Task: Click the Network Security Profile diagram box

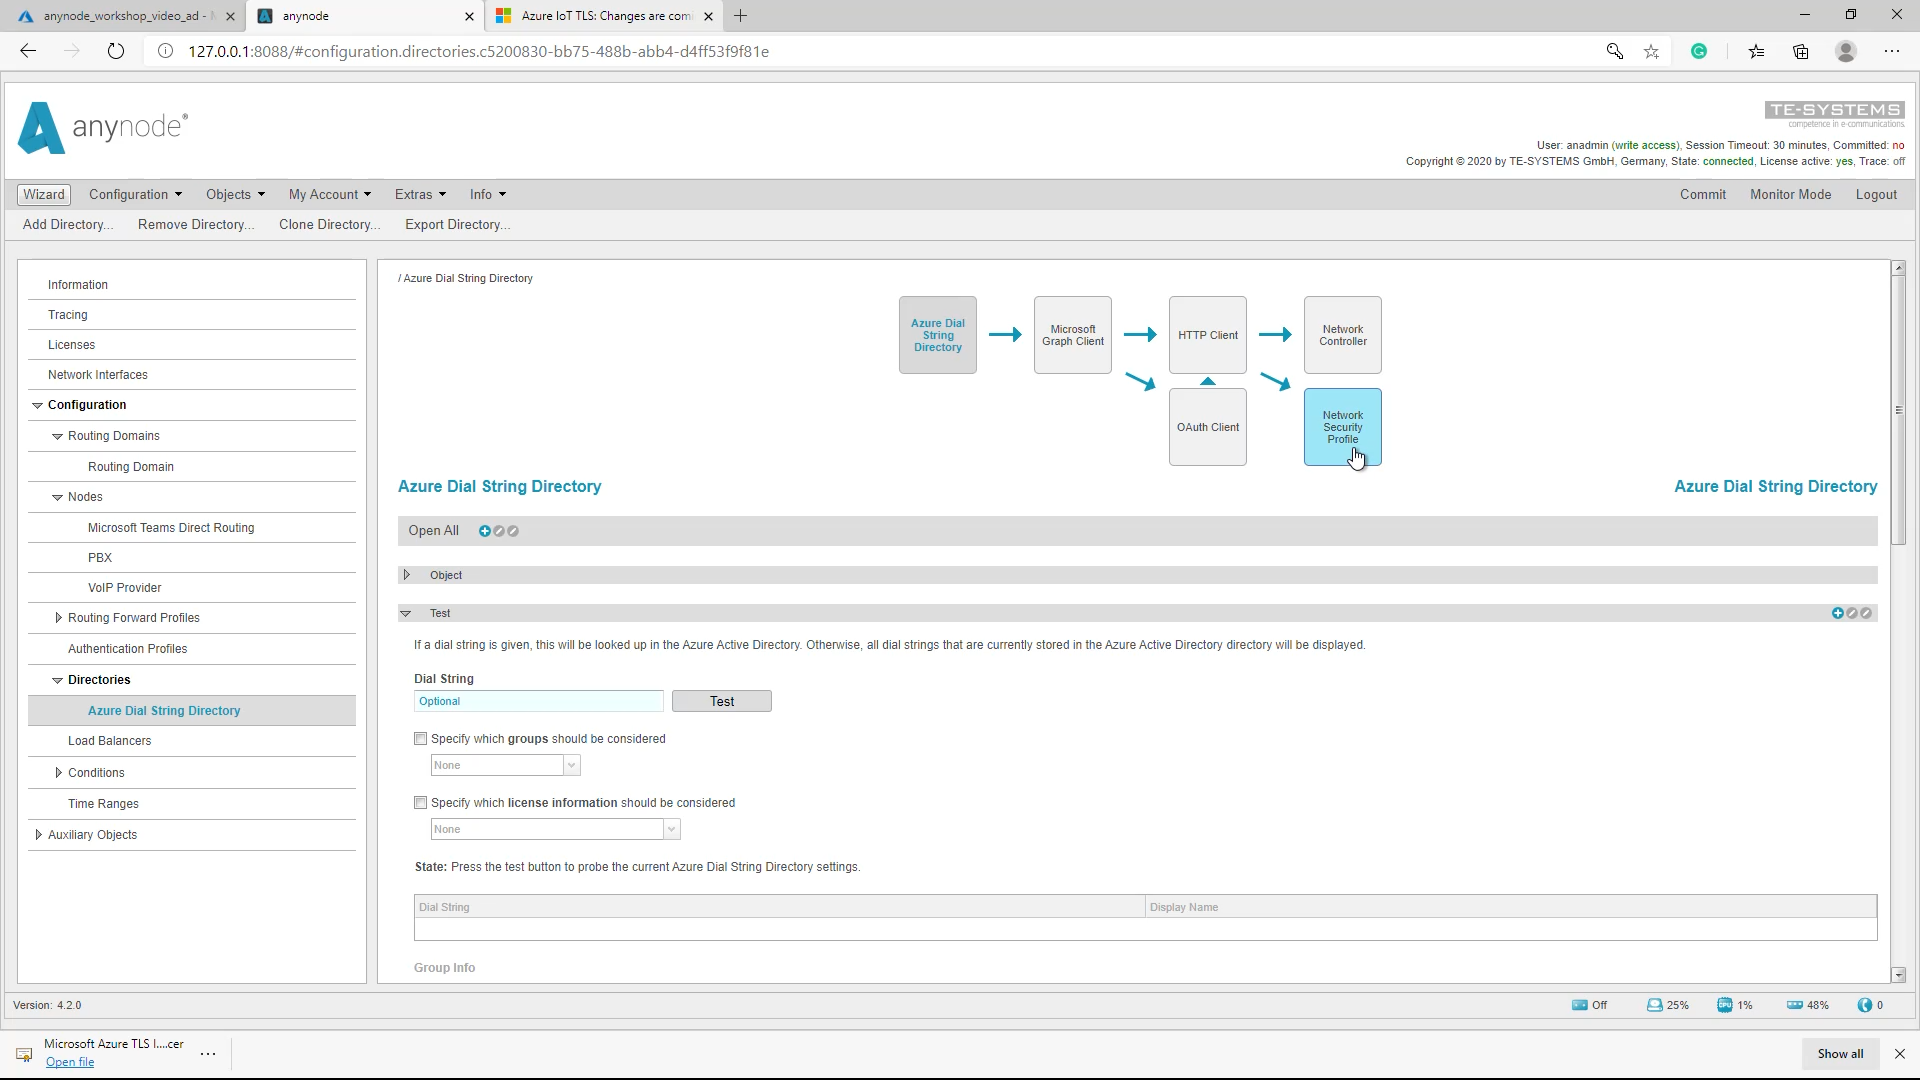Action: [1343, 427]
